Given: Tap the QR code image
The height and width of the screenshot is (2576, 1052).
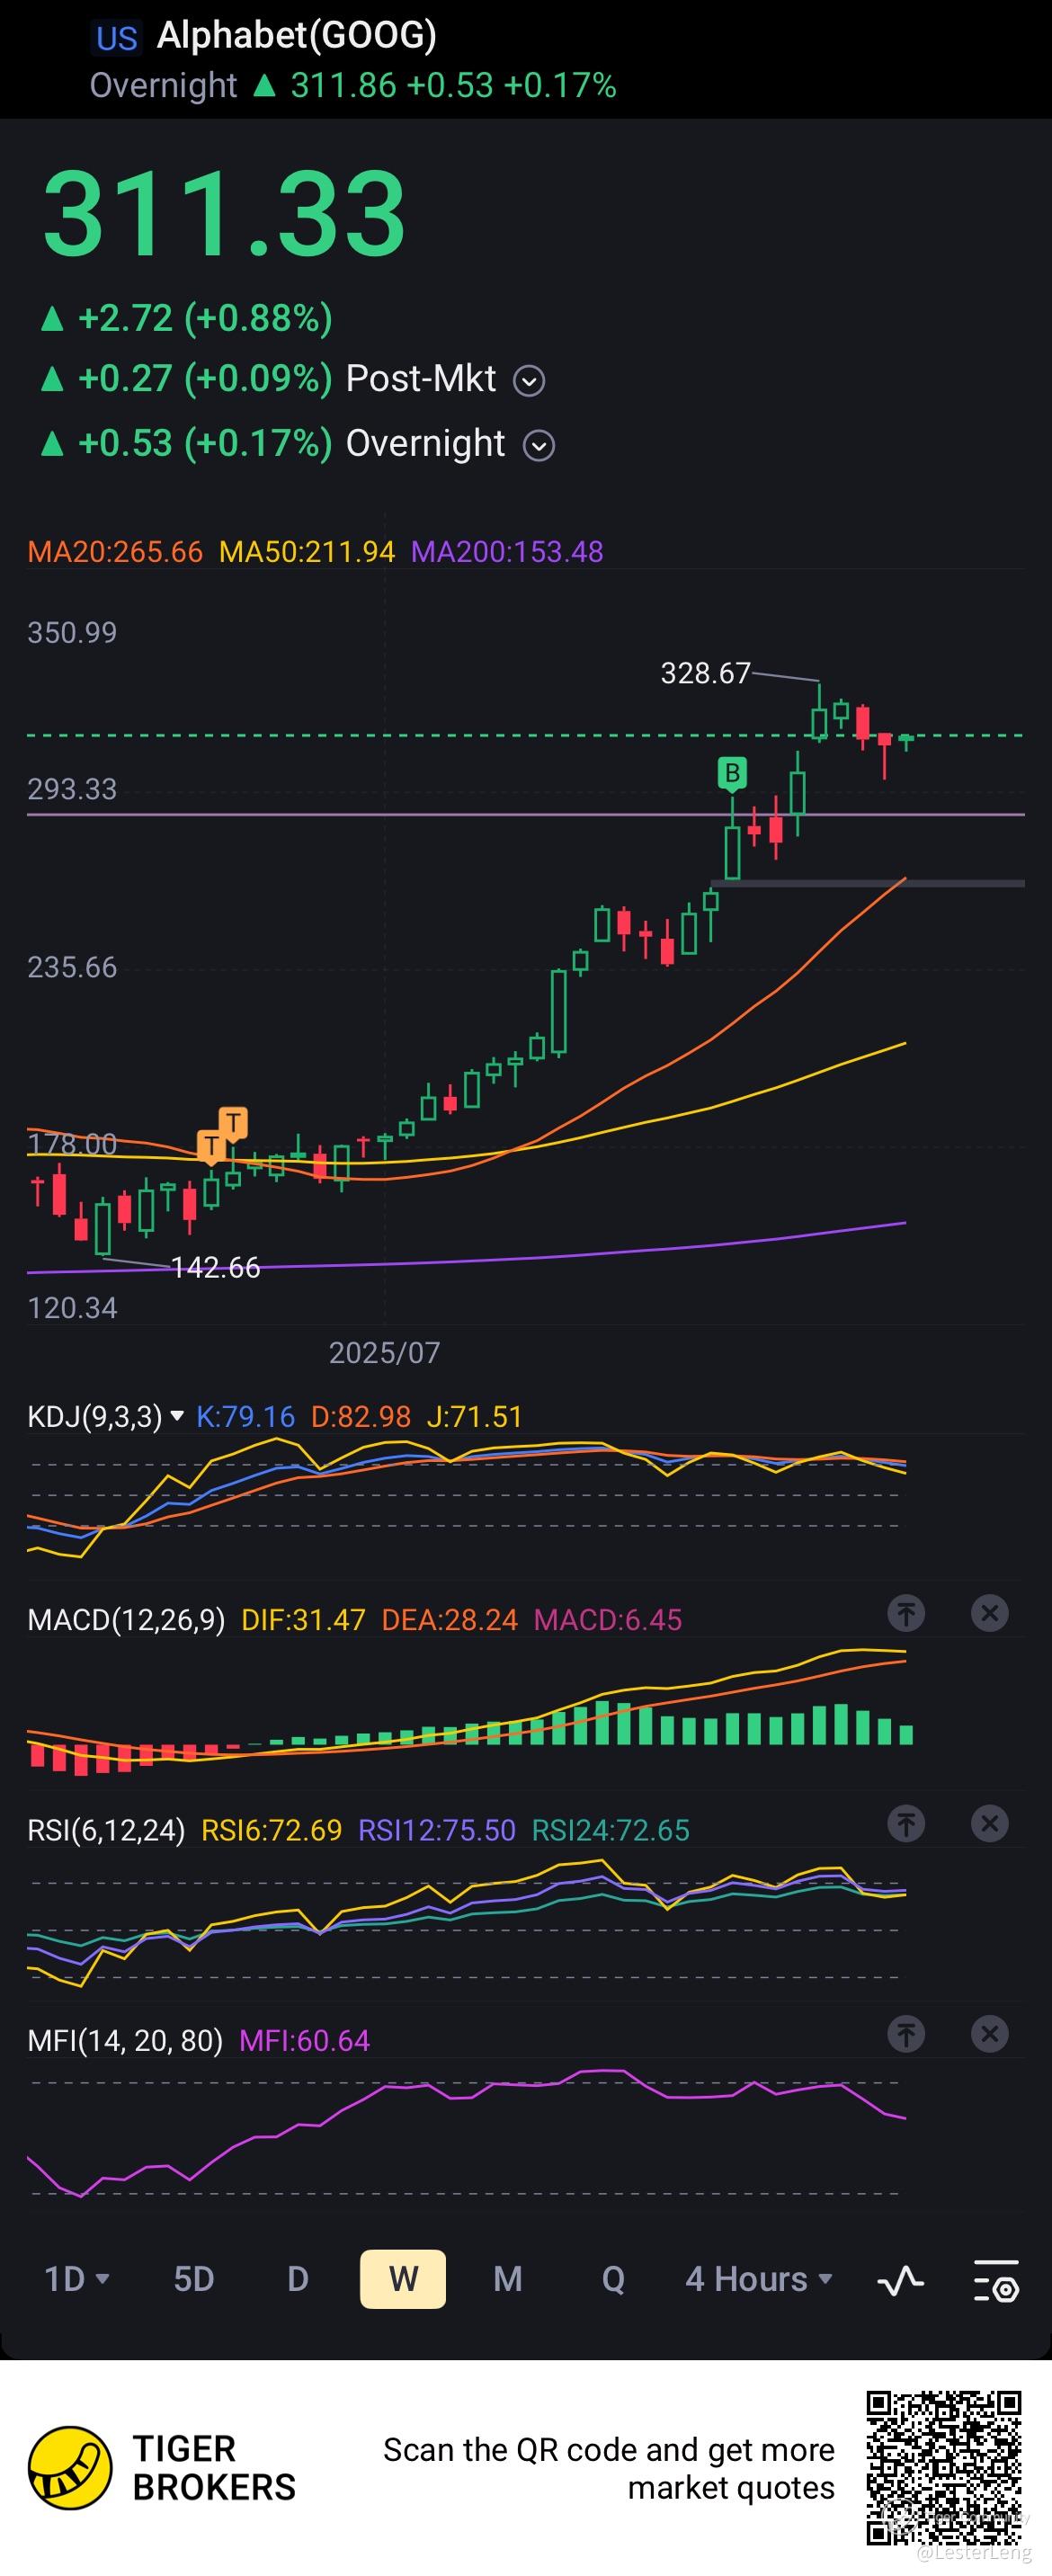Looking at the screenshot, I should pos(944,2467).
